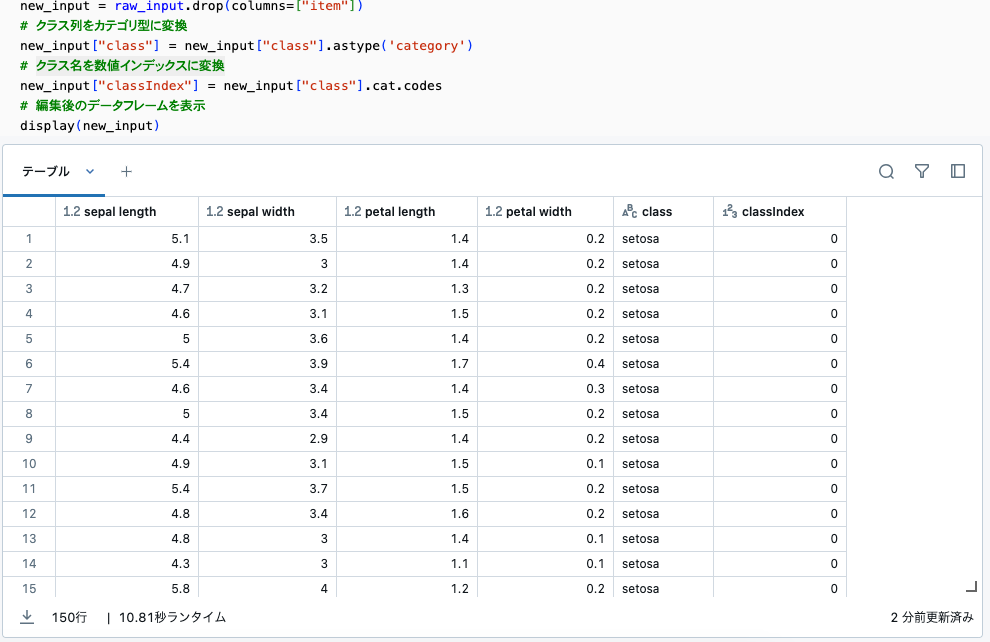This screenshot has height=642, width=990.
Task: Select the テーブル tab
Action: point(46,171)
